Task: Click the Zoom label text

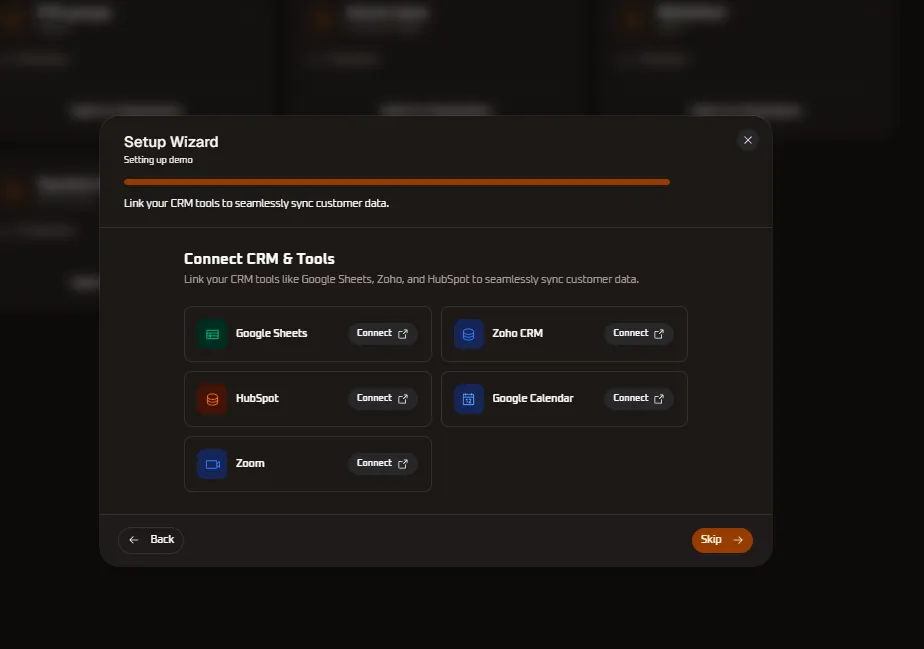Action: 250,463
